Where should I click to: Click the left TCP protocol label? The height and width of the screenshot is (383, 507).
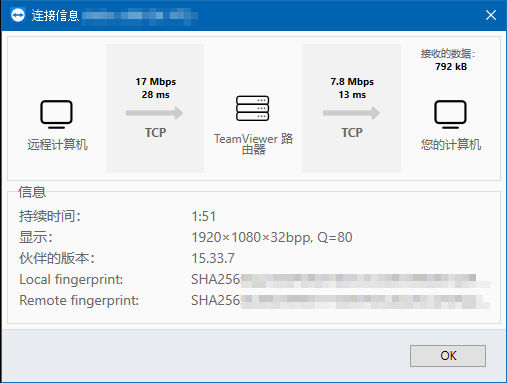pyautogui.click(x=155, y=133)
